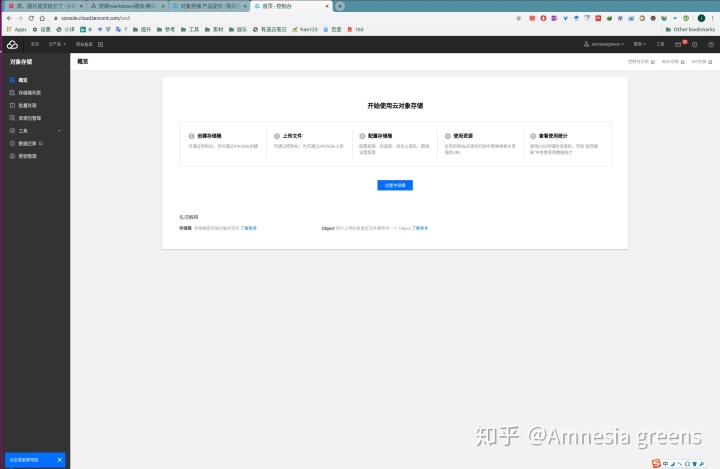Open the hao123 bookmark
Screen dimensions: 720x469
305,29
